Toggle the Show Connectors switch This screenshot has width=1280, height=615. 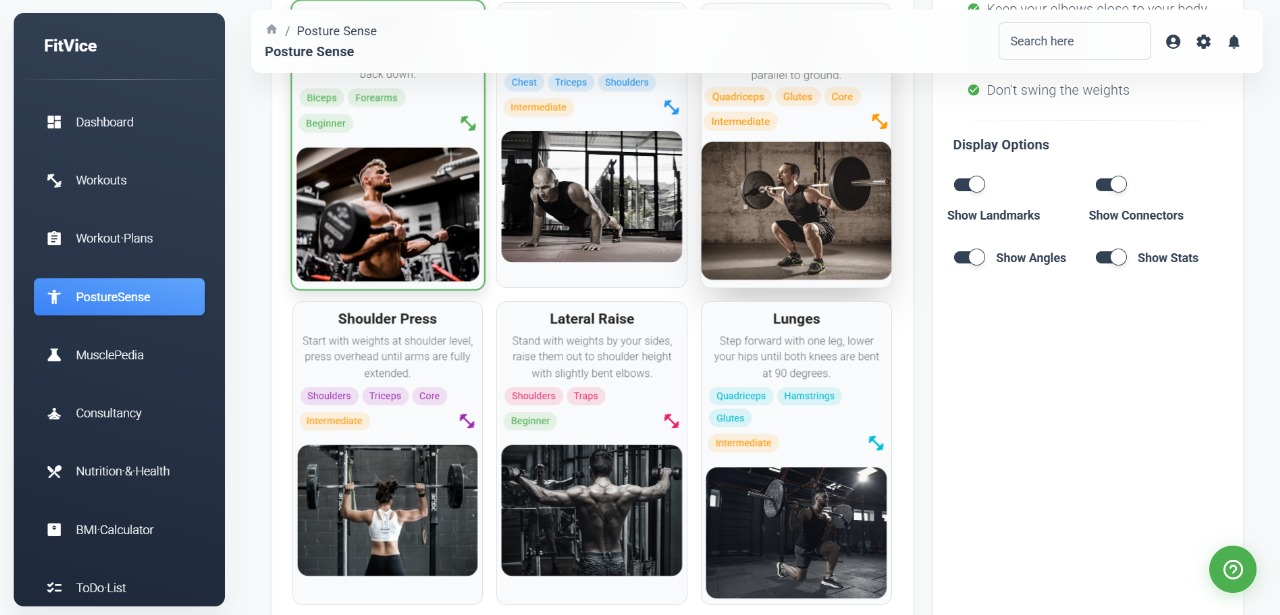click(x=1111, y=184)
